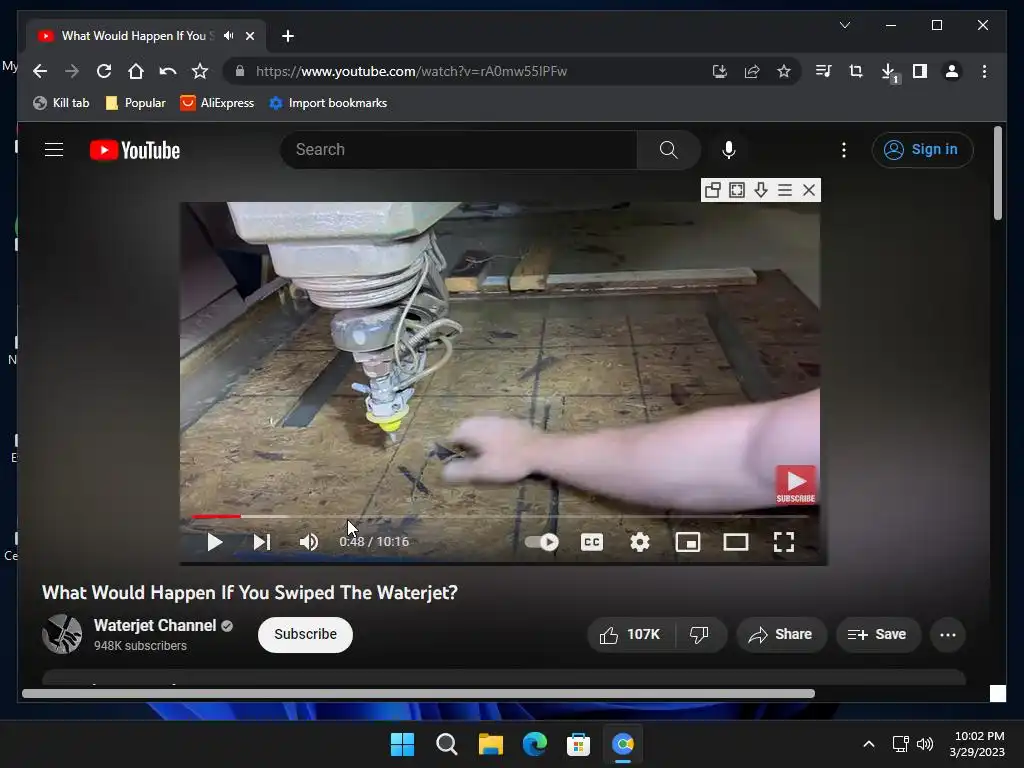Share the video
This screenshot has width=1024, height=768.
pos(781,635)
